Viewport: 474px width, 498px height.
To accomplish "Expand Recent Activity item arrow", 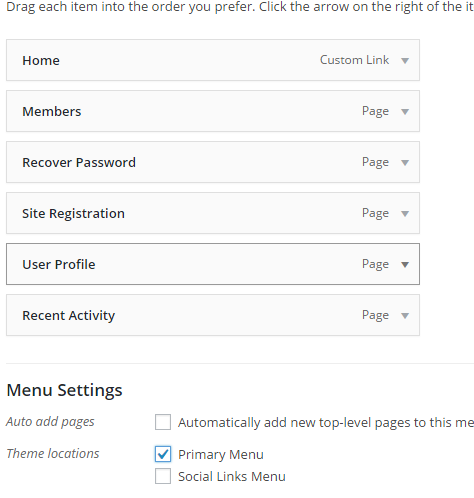I will [x=405, y=316].
